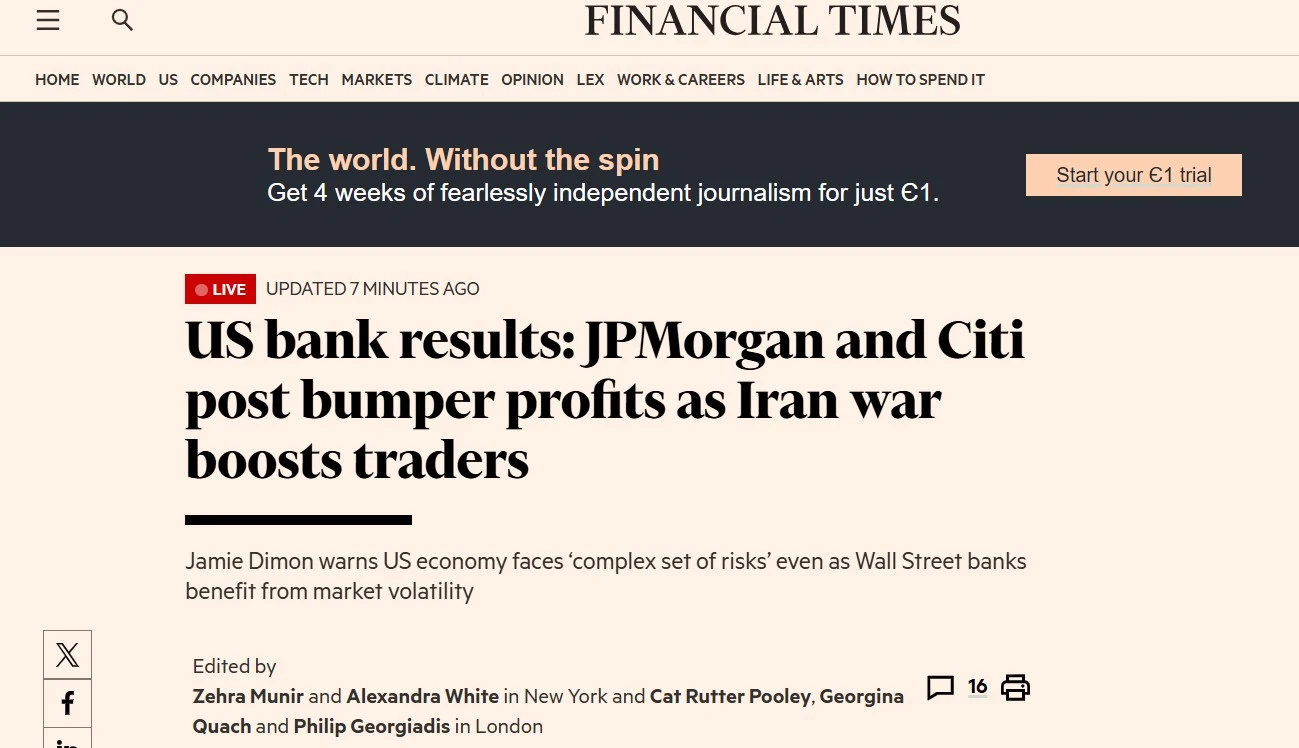Click the Start your €1 trial button

[1133, 175]
